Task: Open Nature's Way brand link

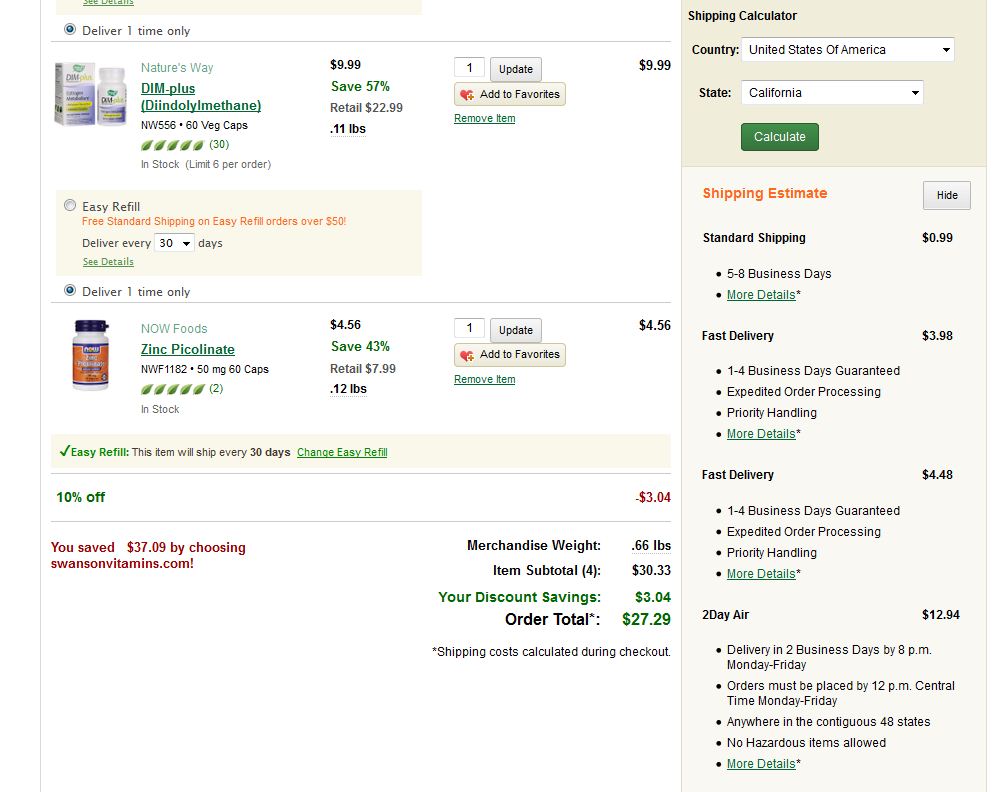Action: (x=177, y=67)
